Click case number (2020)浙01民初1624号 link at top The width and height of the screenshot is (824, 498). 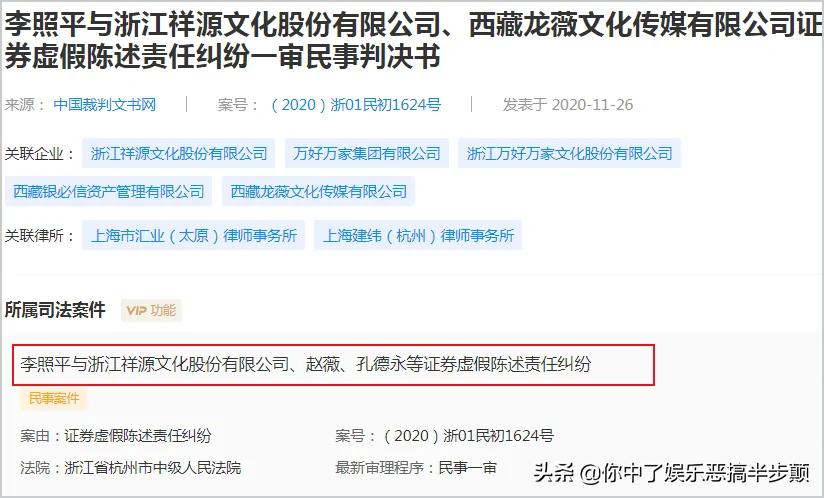(356, 105)
